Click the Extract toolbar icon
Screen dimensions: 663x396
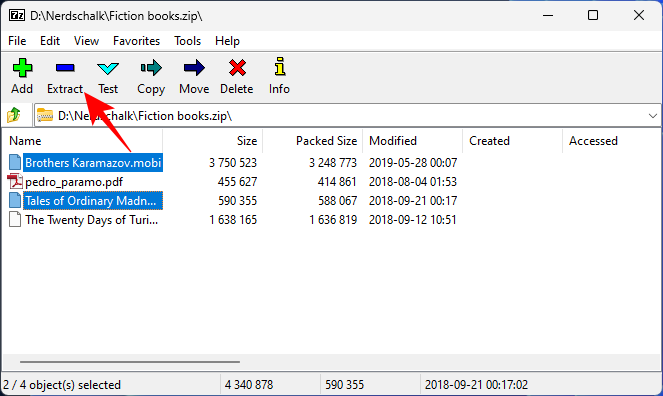point(65,68)
